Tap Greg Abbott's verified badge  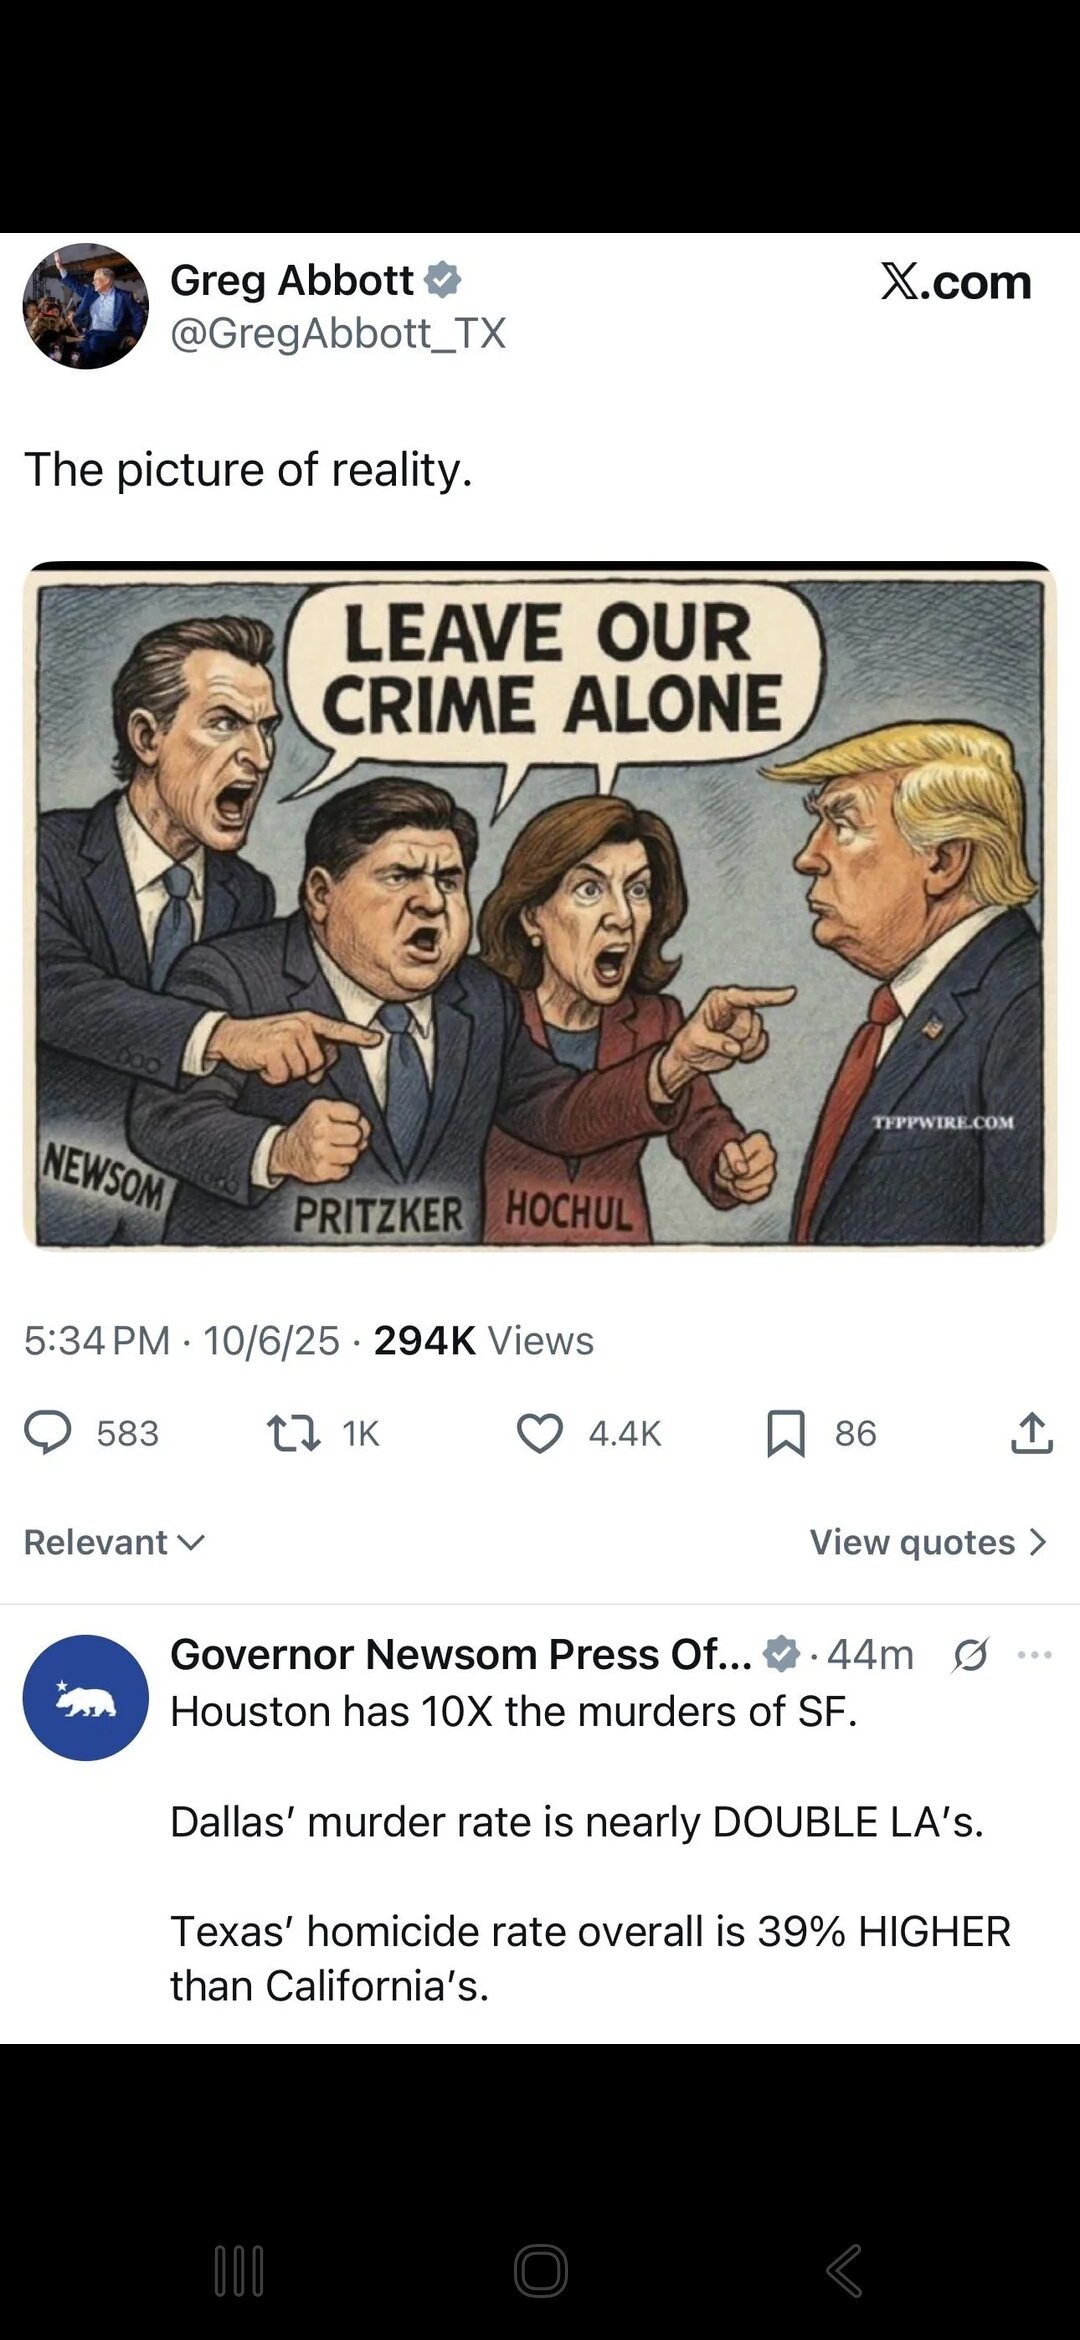click(x=443, y=280)
